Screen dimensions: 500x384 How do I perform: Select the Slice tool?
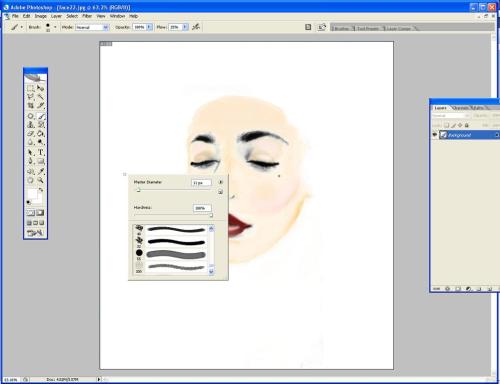tap(40, 105)
